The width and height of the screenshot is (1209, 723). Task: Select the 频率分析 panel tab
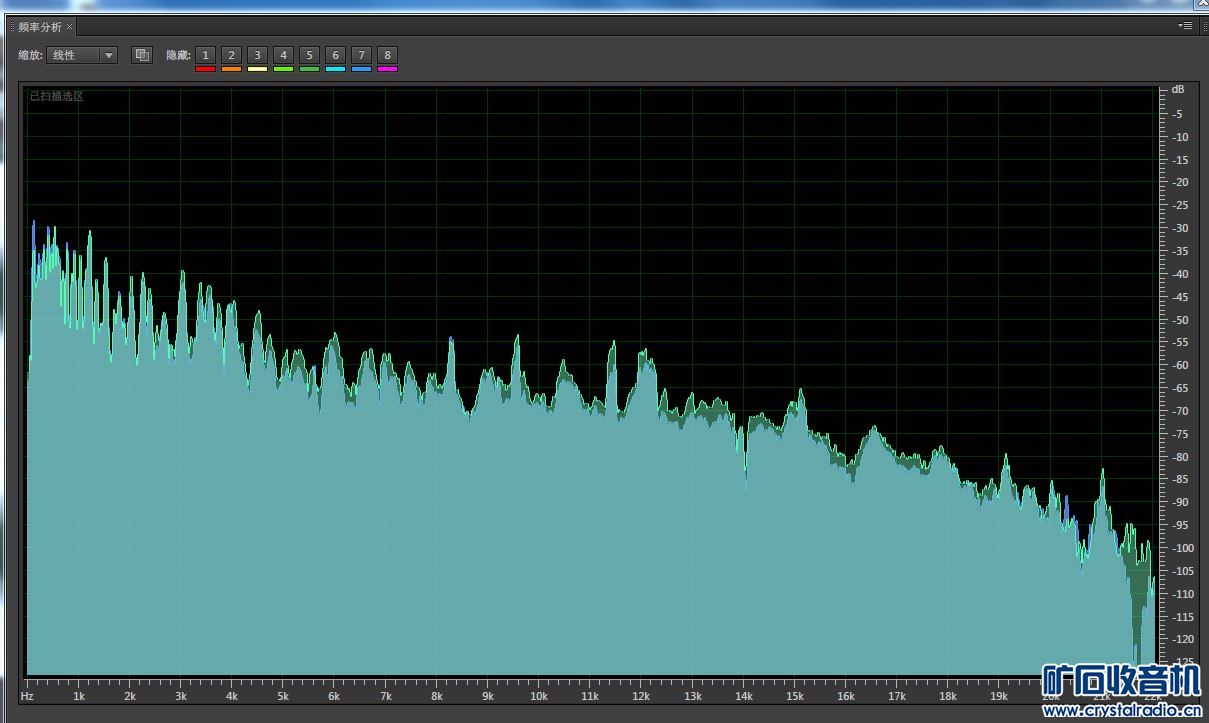tap(40, 27)
